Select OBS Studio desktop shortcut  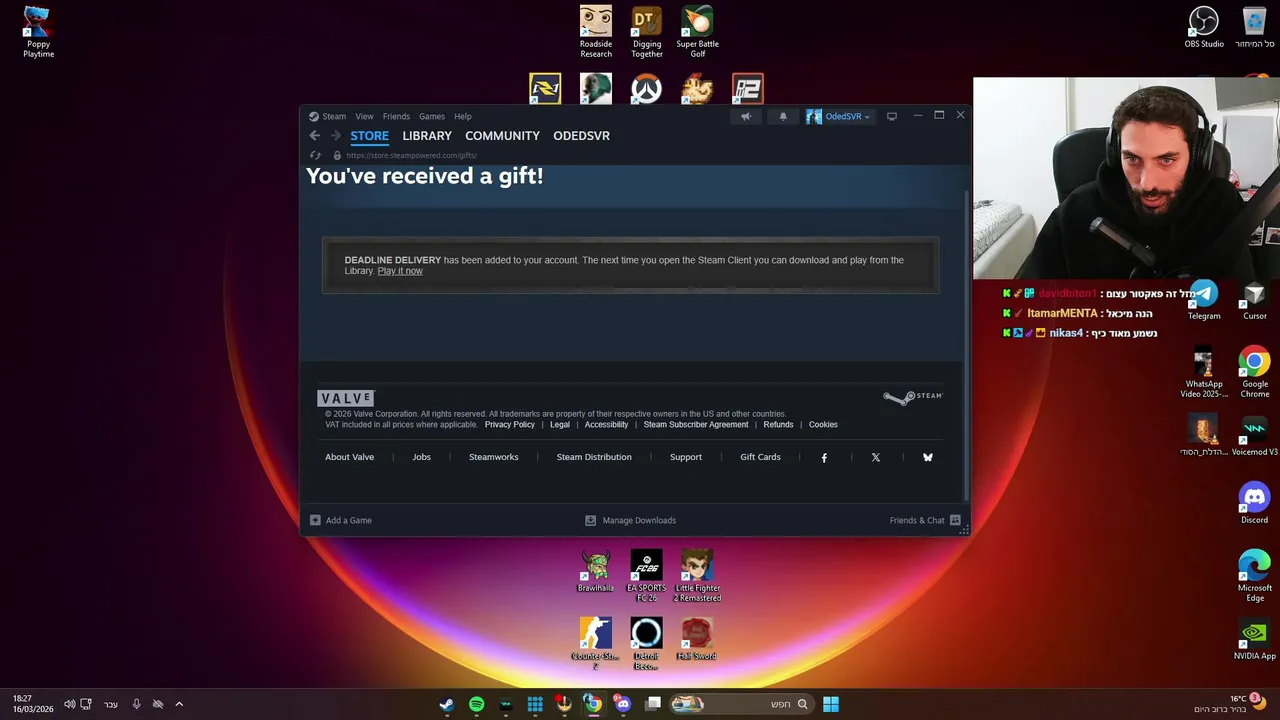[x=1204, y=27]
